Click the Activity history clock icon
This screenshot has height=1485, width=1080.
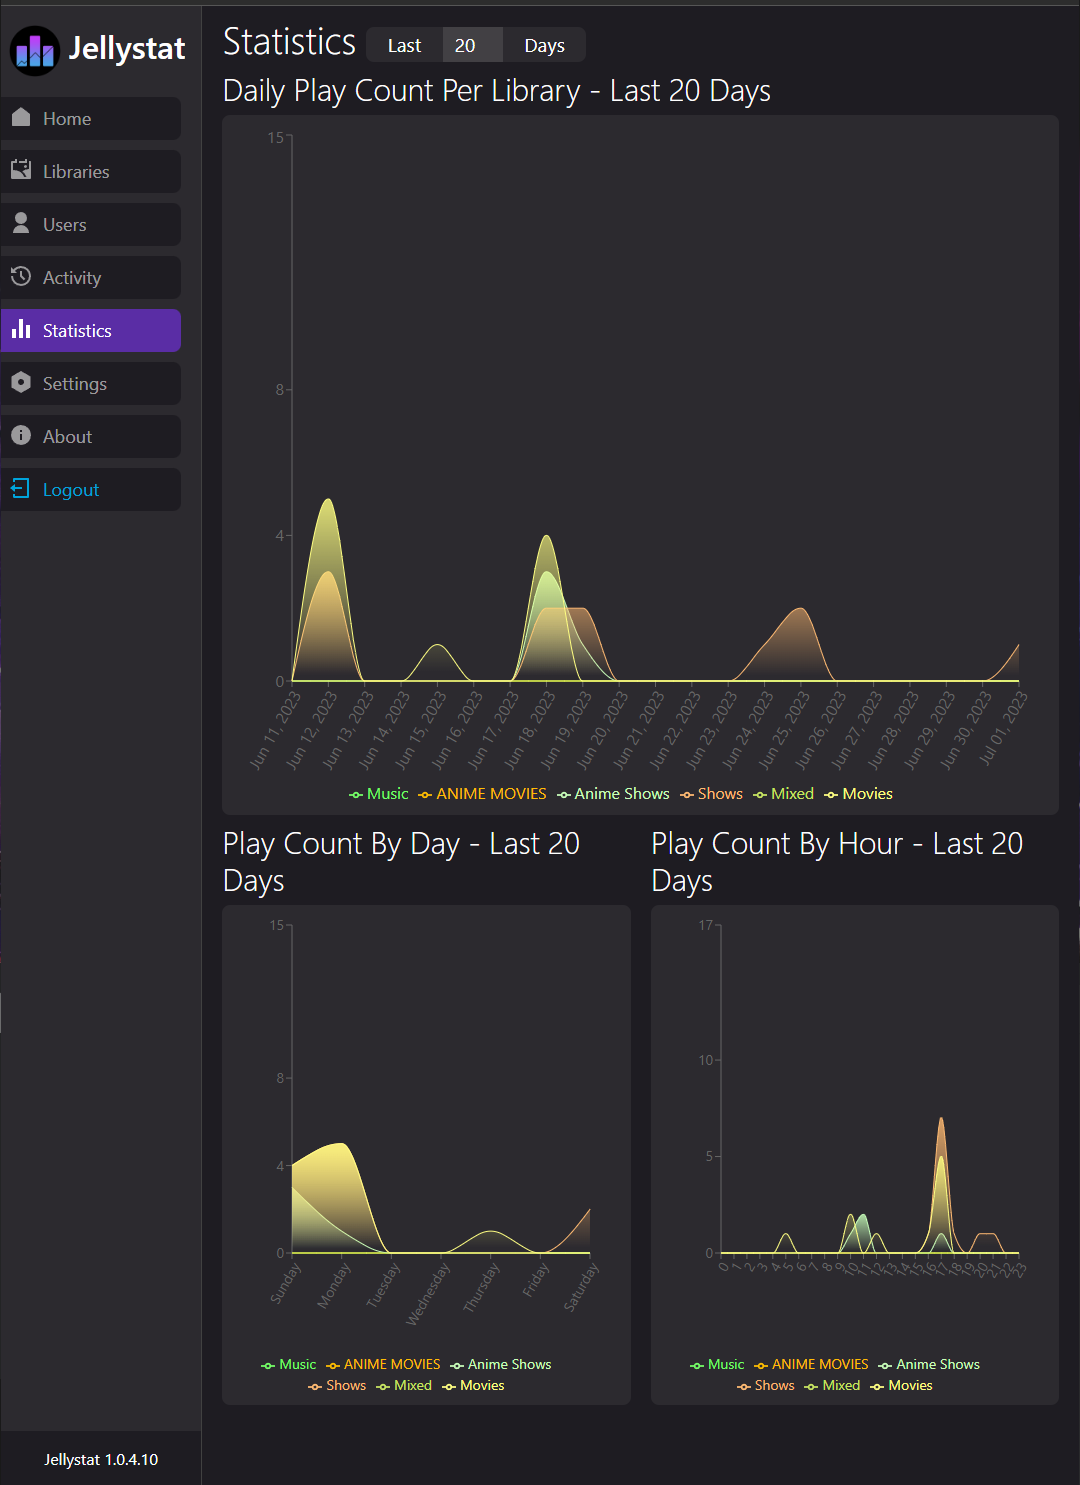coord(21,276)
